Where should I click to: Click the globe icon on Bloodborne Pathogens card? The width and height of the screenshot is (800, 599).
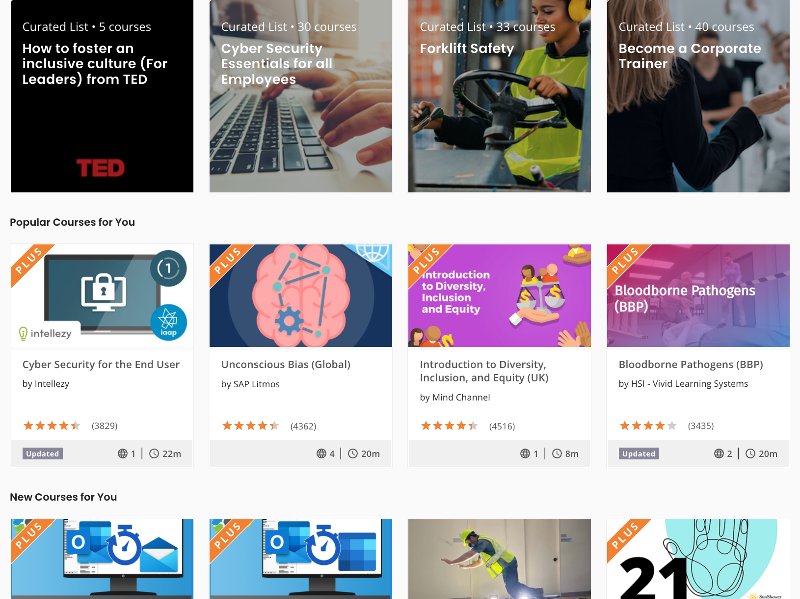pos(719,454)
